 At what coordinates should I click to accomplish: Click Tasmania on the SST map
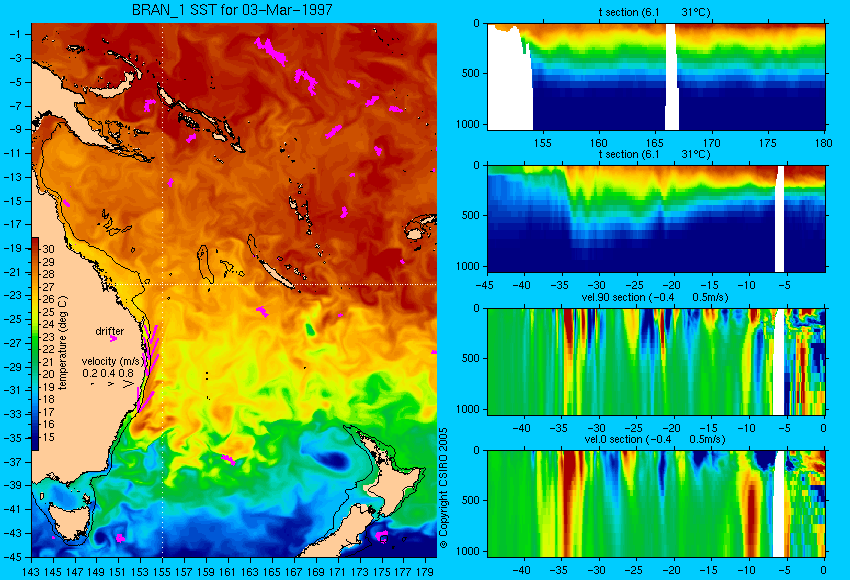click(70, 519)
